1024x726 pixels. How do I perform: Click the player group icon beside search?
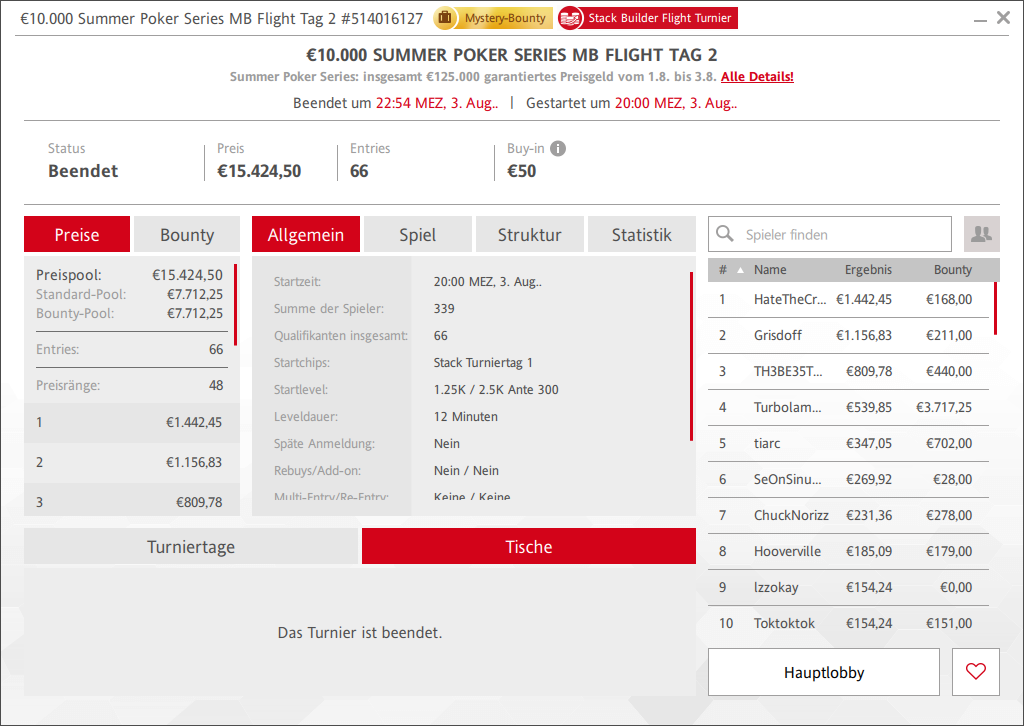click(x=981, y=234)
